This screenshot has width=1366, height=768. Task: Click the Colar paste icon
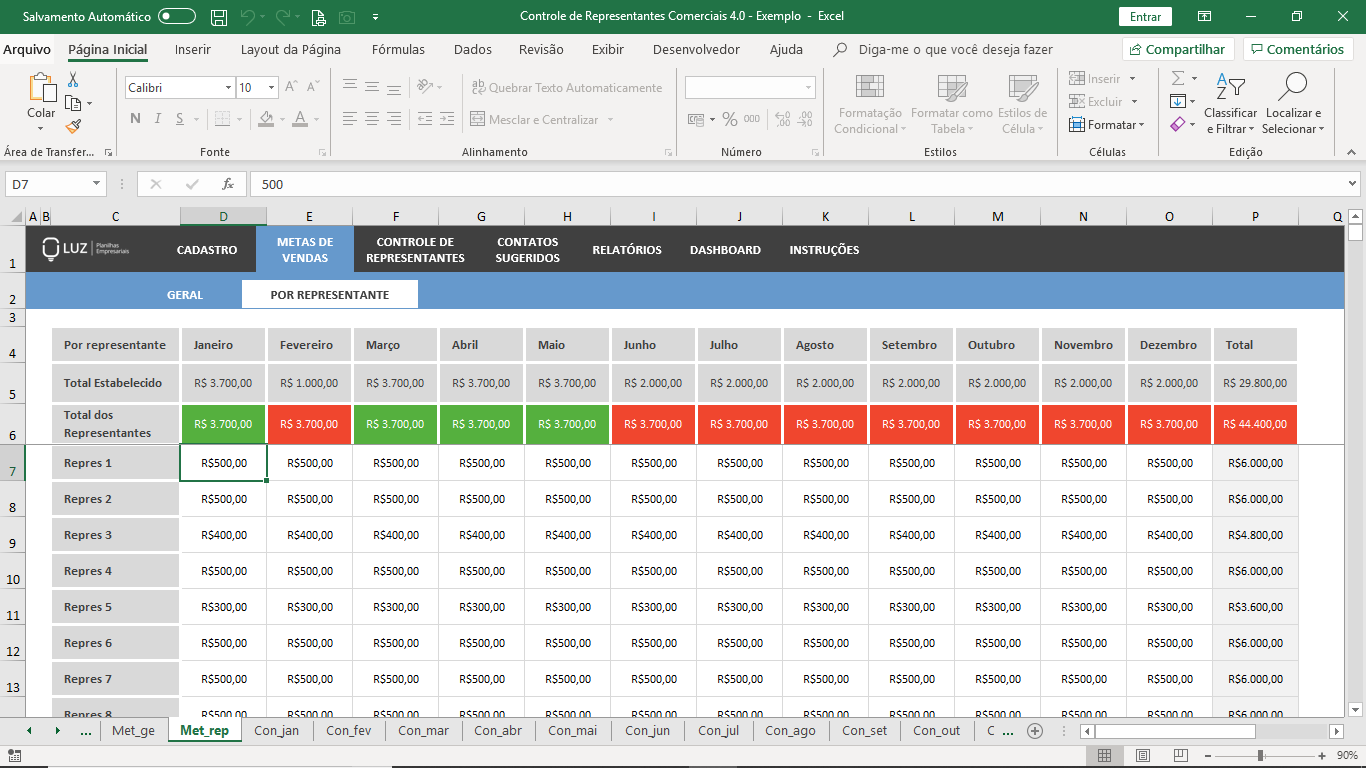pos(41,88)
